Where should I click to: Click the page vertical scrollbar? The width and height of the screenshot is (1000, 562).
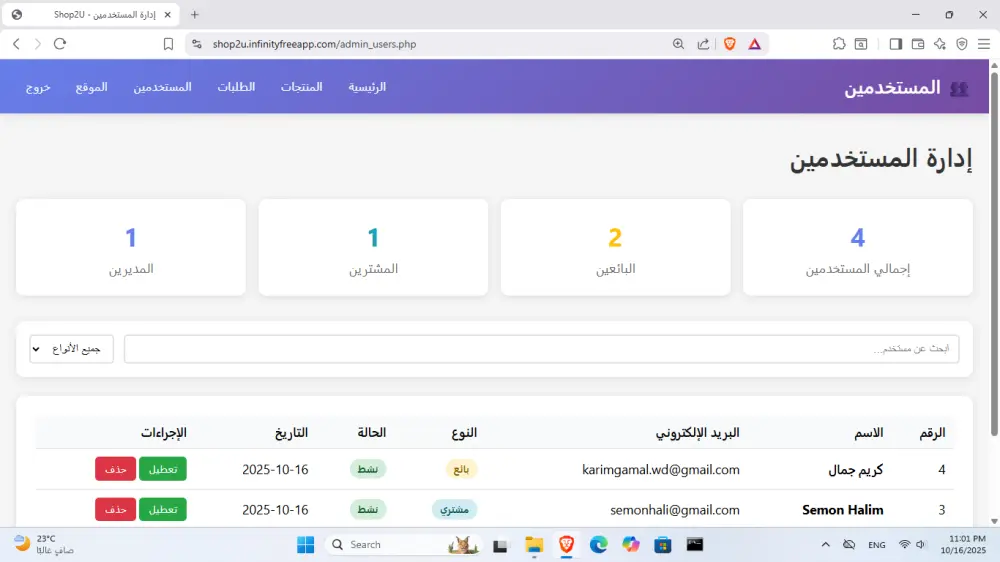994,255
